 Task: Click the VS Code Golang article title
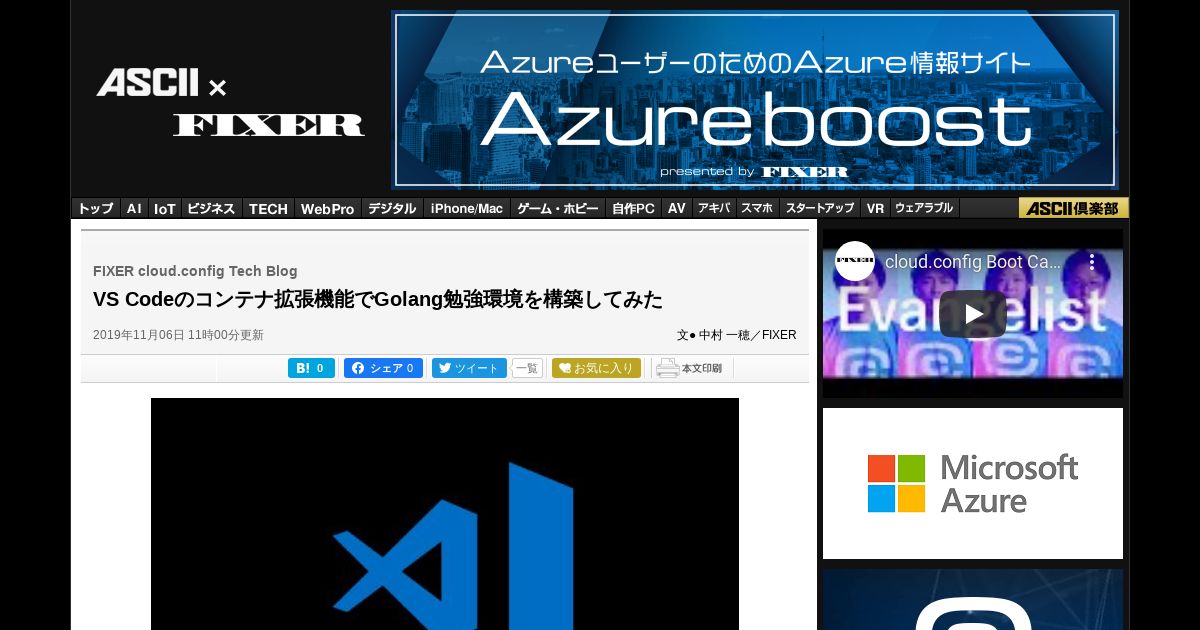pos(378,299)
